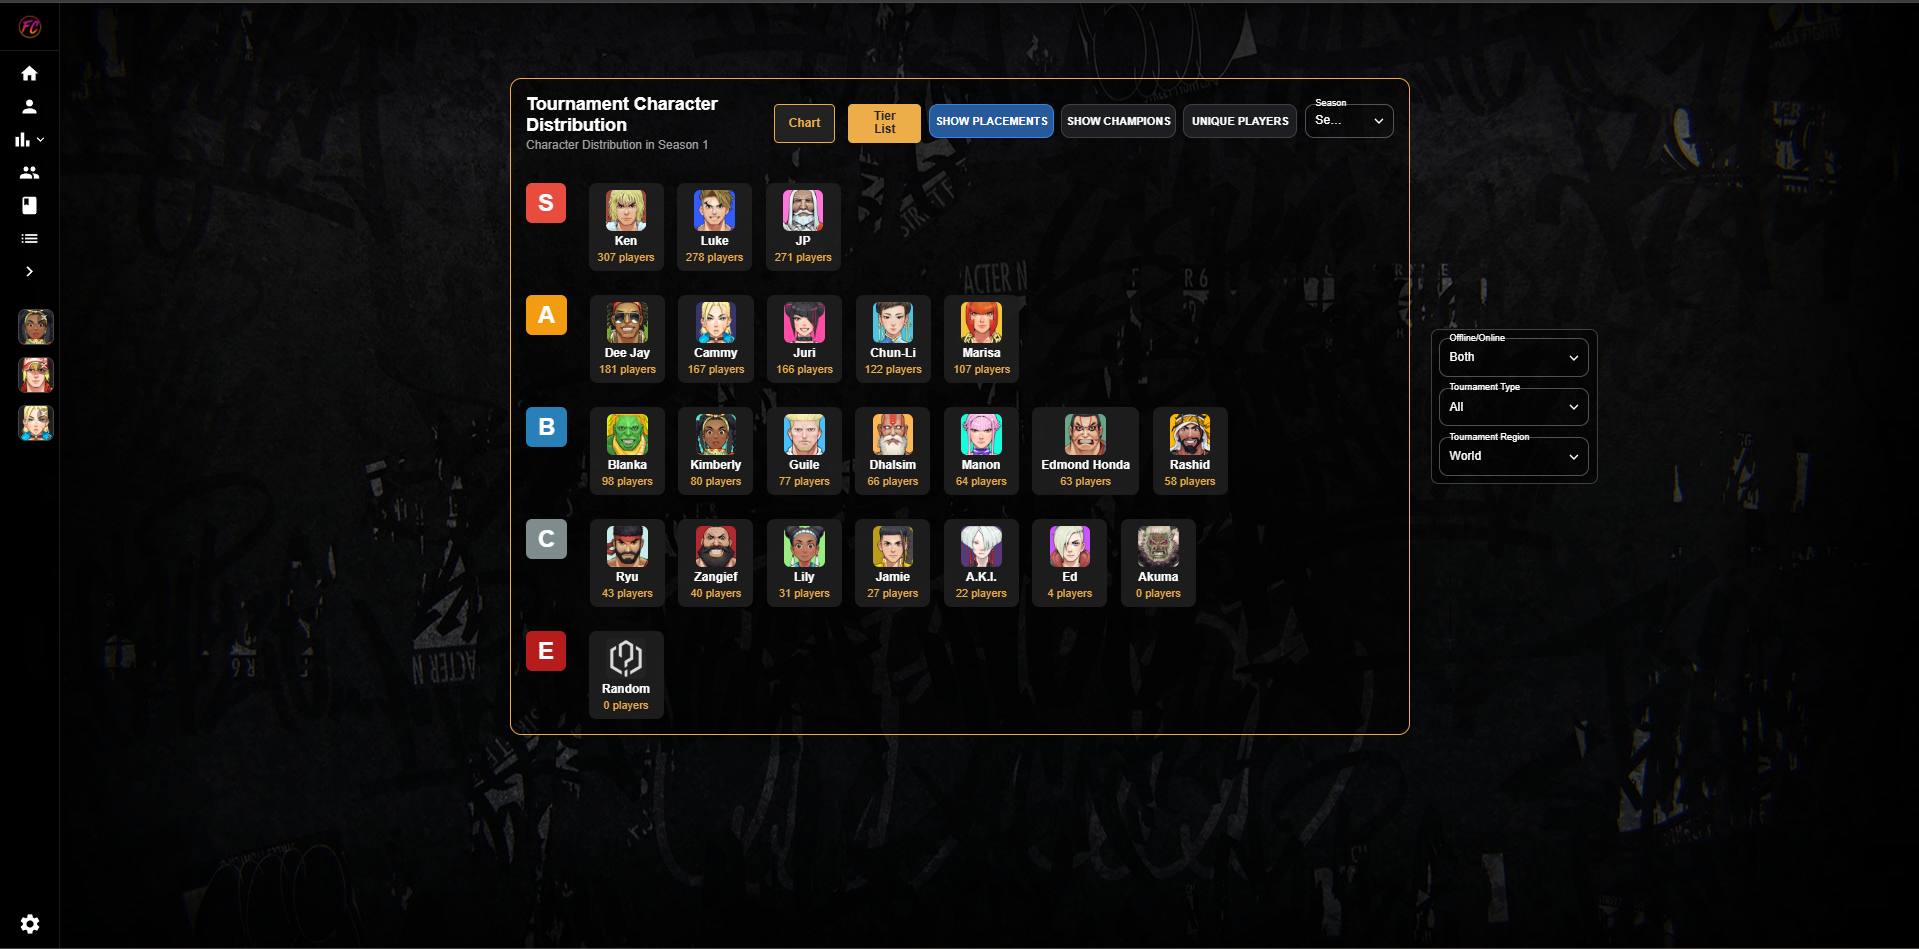Select the Kimberly character card in B tier
This screenshot has height=949, width=1919.
point(716,451)
